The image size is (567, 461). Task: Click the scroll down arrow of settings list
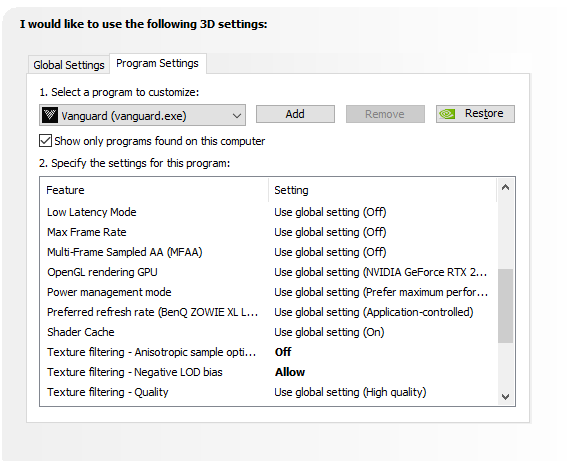(506, 397)
